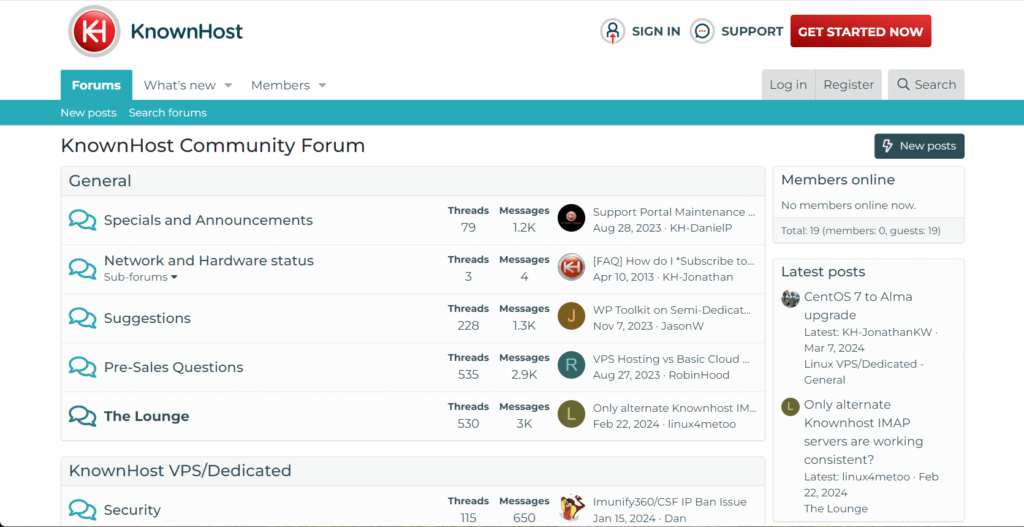The image size is (1024, 527).
Task: Click the Pre-Sales Questions forum bubble icon
Action: point(82,367)
